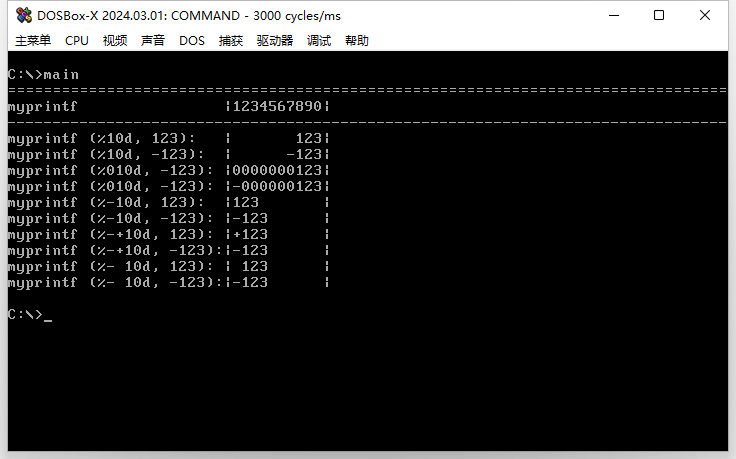Click the 'myprintf |1234567890|' header row
The width and height of the screenshot is (736, 459).
(169, 107)
